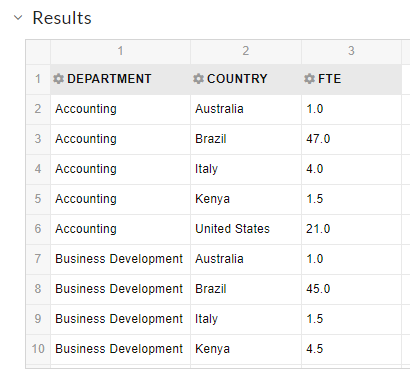Select column 2 header
This screenshot has height=376, width=410.
[x=246, y=51]
